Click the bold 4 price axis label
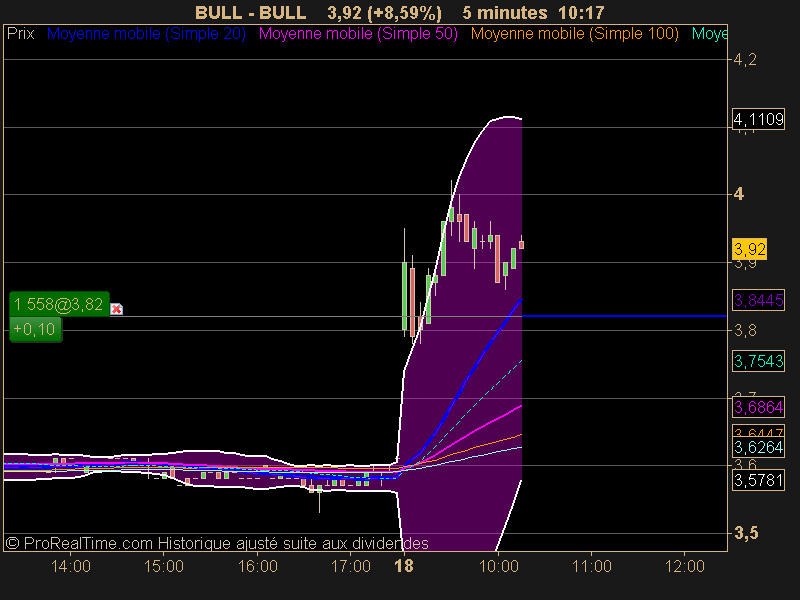This screenshot has width=800, height=600. tap(739, 194)
